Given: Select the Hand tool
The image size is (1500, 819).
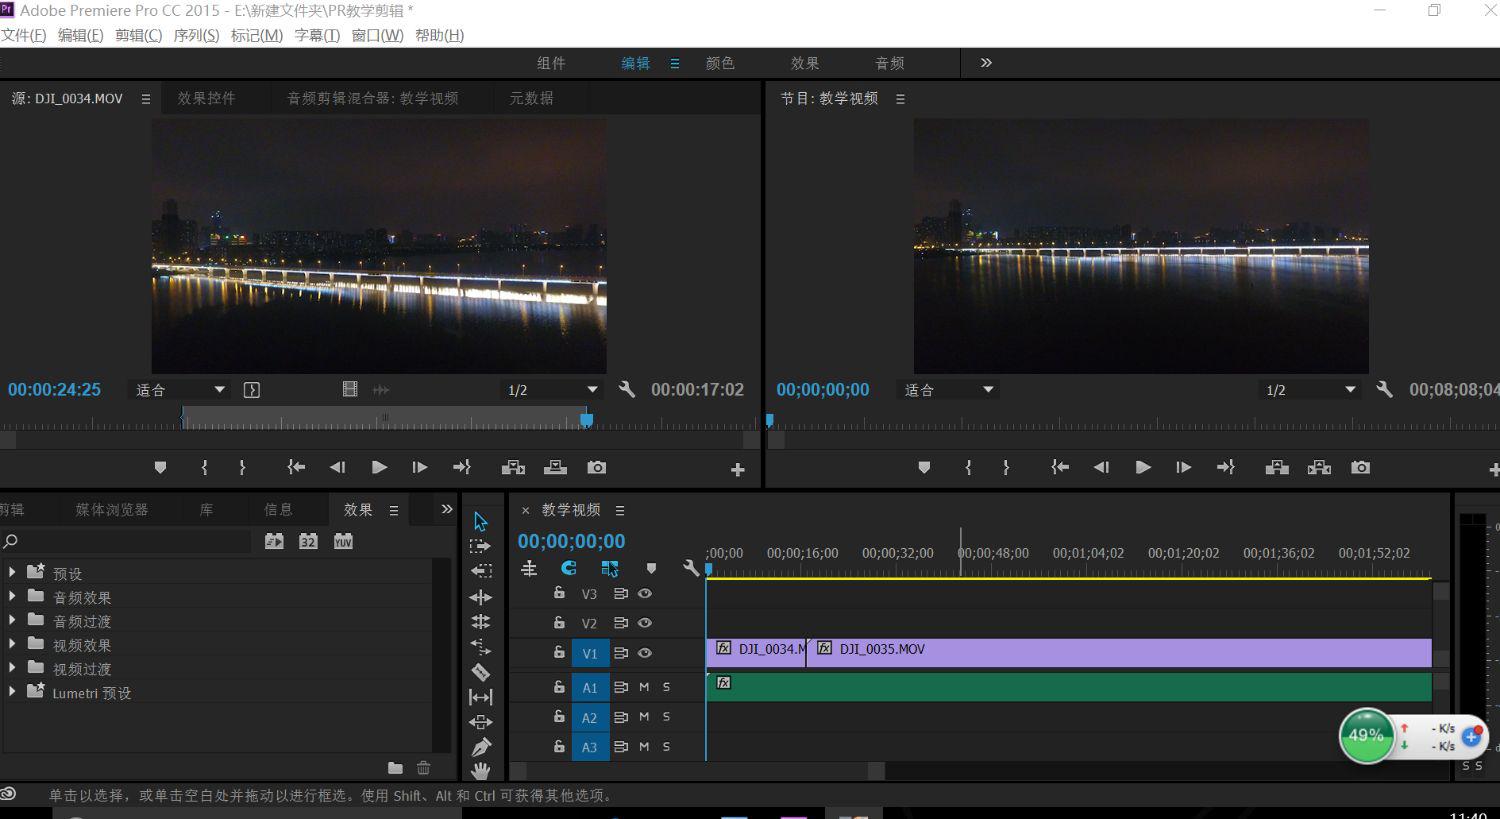Looking at the screenshot, I should click(x=480, y=771).
